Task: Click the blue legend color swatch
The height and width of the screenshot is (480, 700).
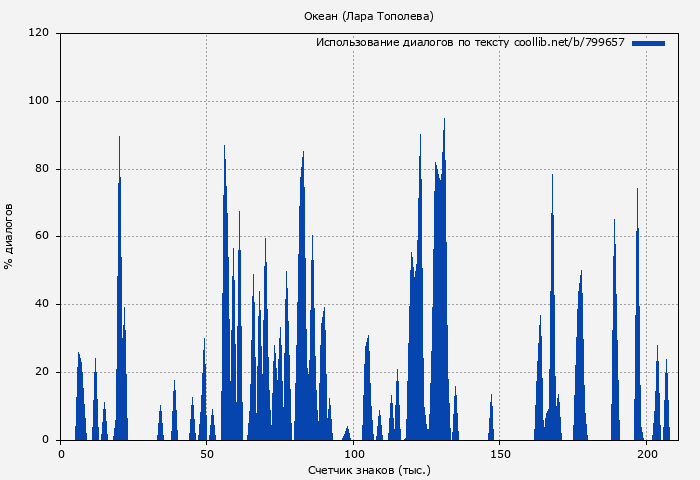Action: pos(648,43)
